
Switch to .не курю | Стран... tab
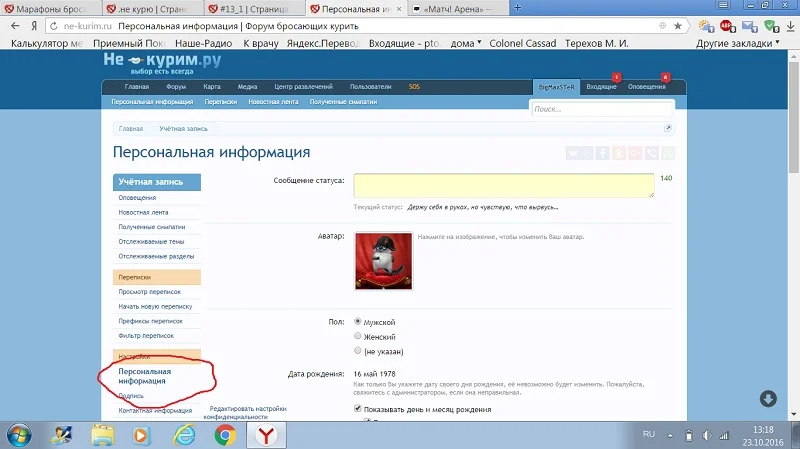point(152,9)
